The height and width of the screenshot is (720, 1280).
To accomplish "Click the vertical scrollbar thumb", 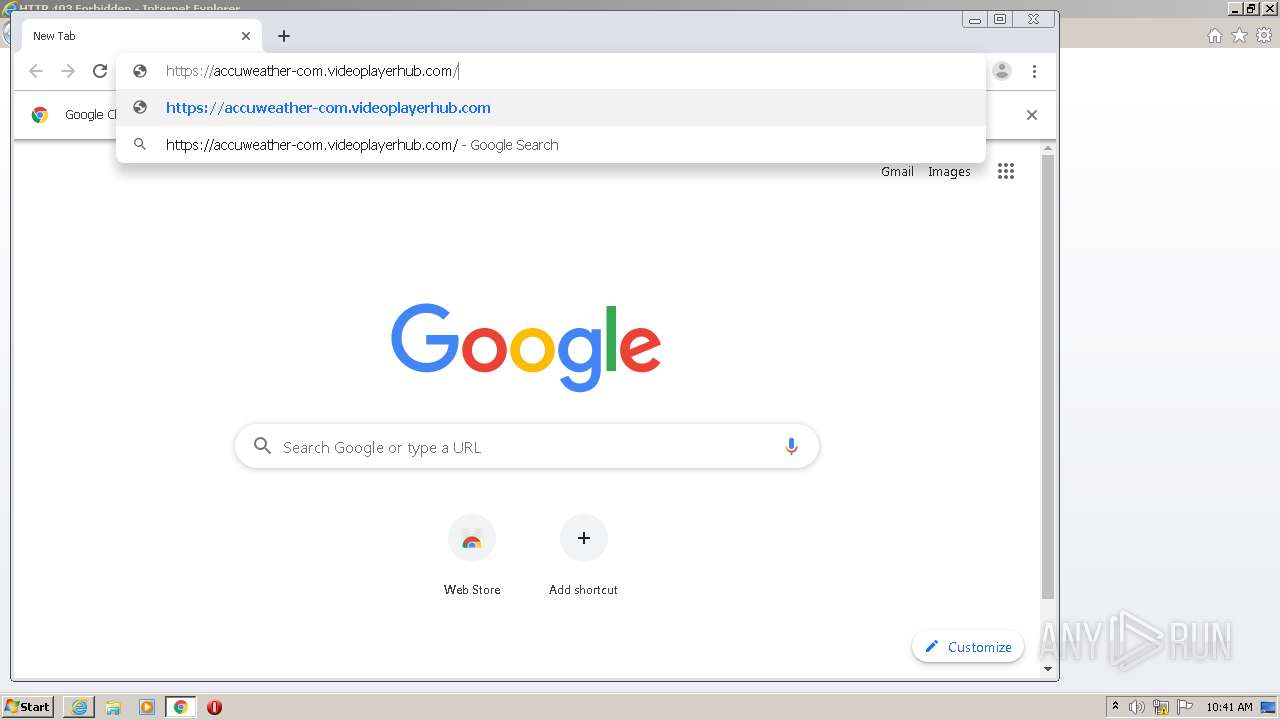I will pyautogui.click(x=1048, y=377).
